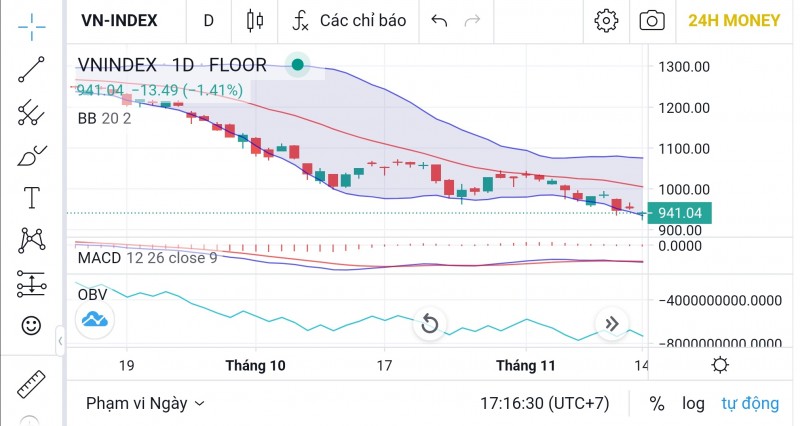Viewport: 800px width, 426px height.
Task: Expand the Phạm vi Ngày date range dropdown
Action: (x=145, y=404)
